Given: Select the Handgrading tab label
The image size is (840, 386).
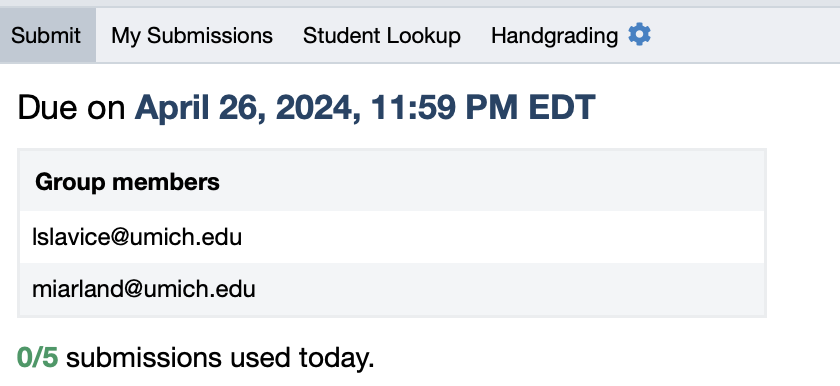Looking at the screenshot, I should (554, 36).
